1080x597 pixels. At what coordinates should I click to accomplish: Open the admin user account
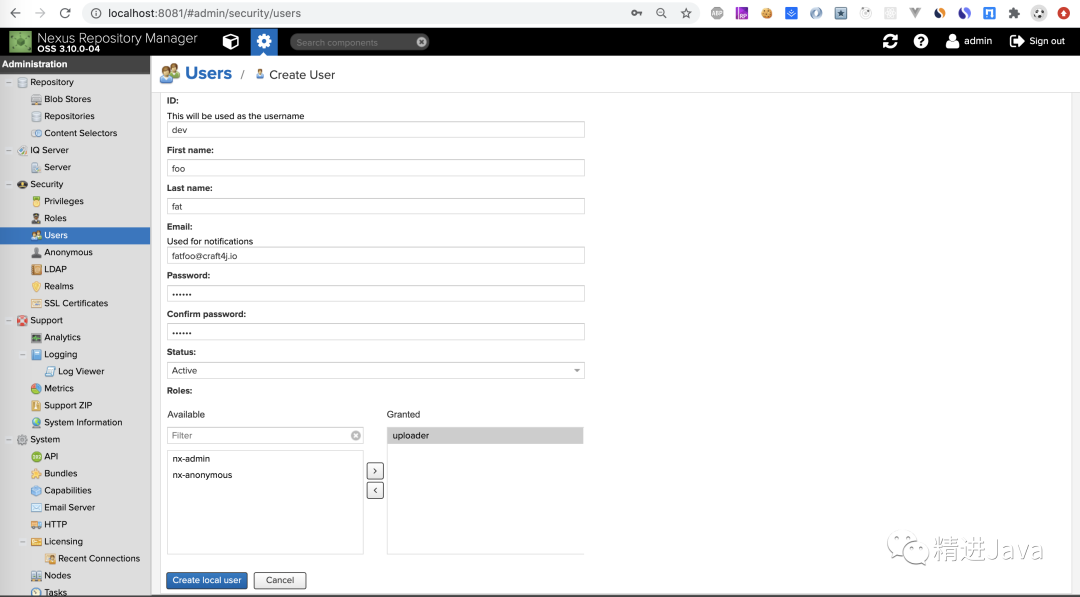[968, 41]
